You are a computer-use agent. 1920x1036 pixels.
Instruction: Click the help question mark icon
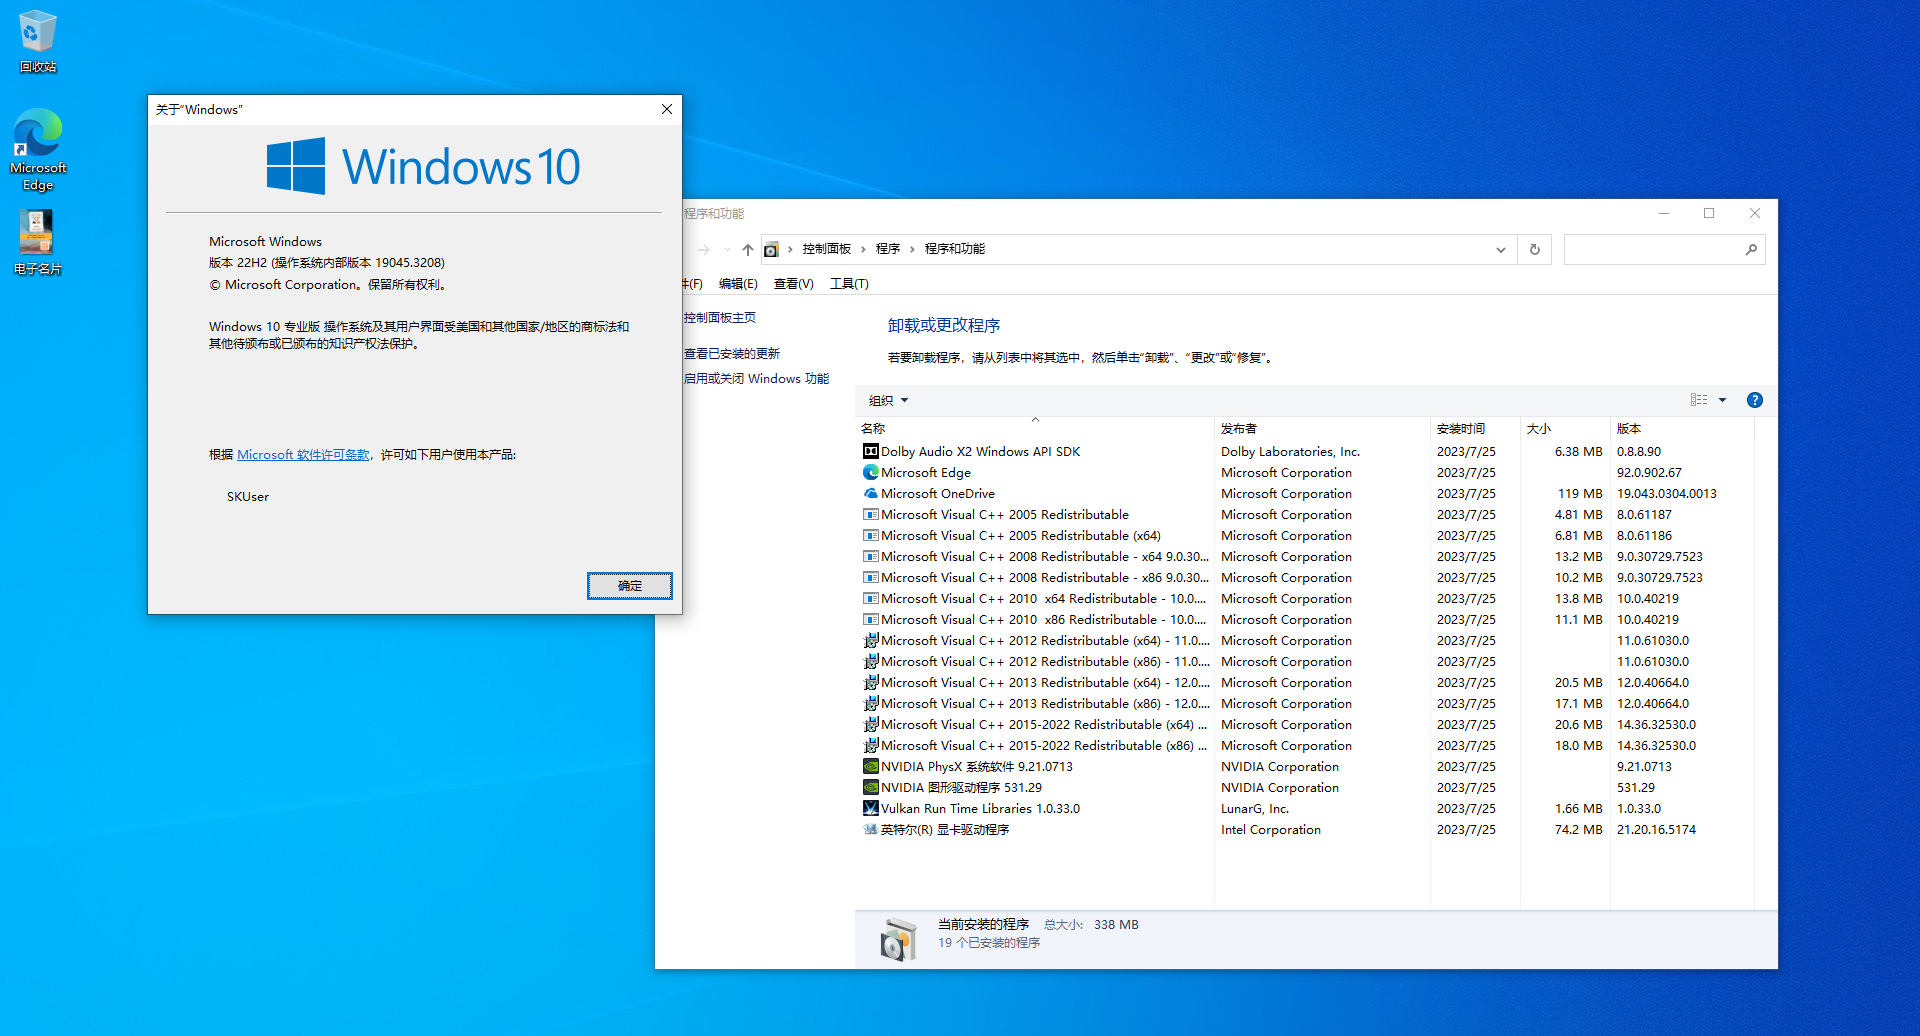click(1754, 400)
